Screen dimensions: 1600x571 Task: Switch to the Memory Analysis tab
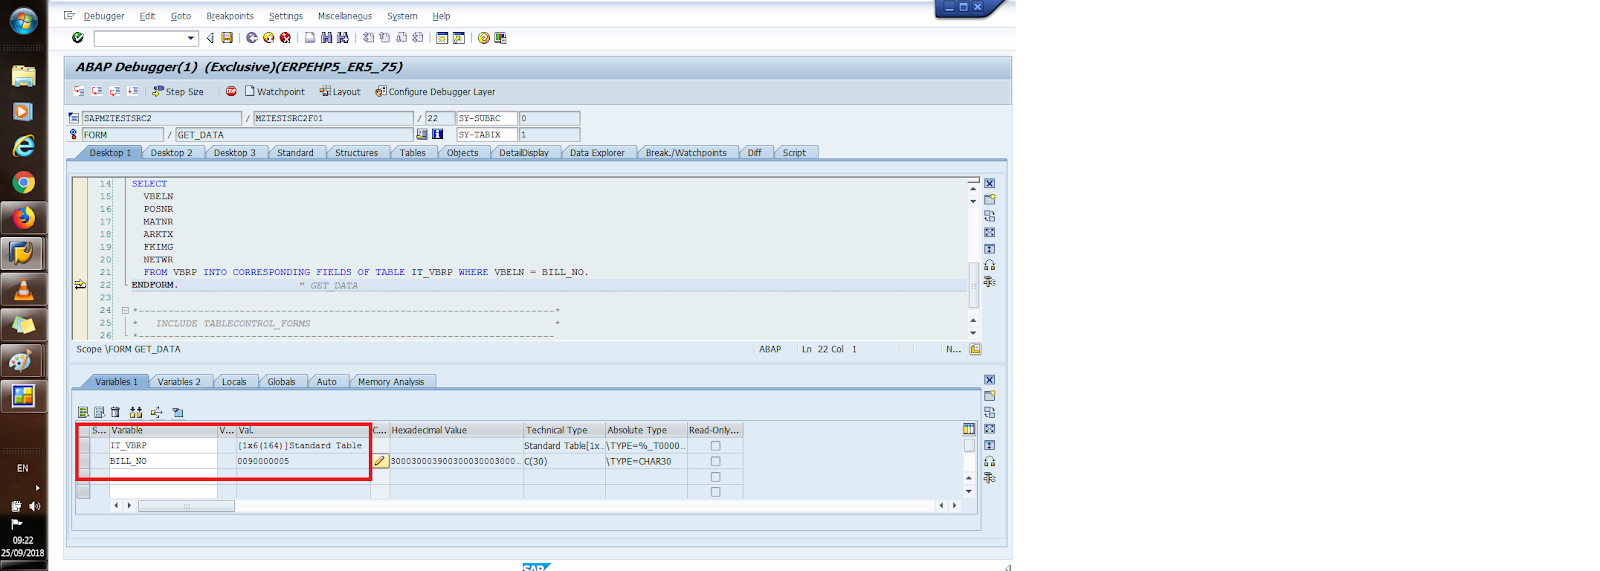[x=391, y=382]
